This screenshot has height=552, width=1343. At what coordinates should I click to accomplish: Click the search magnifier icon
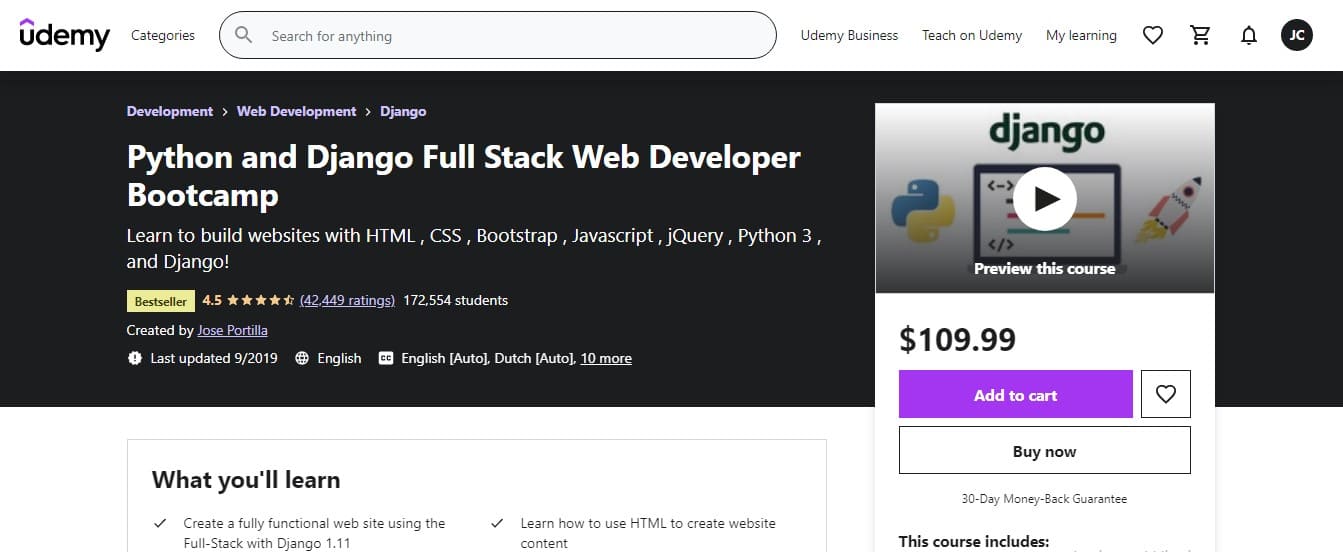point(243,35)
